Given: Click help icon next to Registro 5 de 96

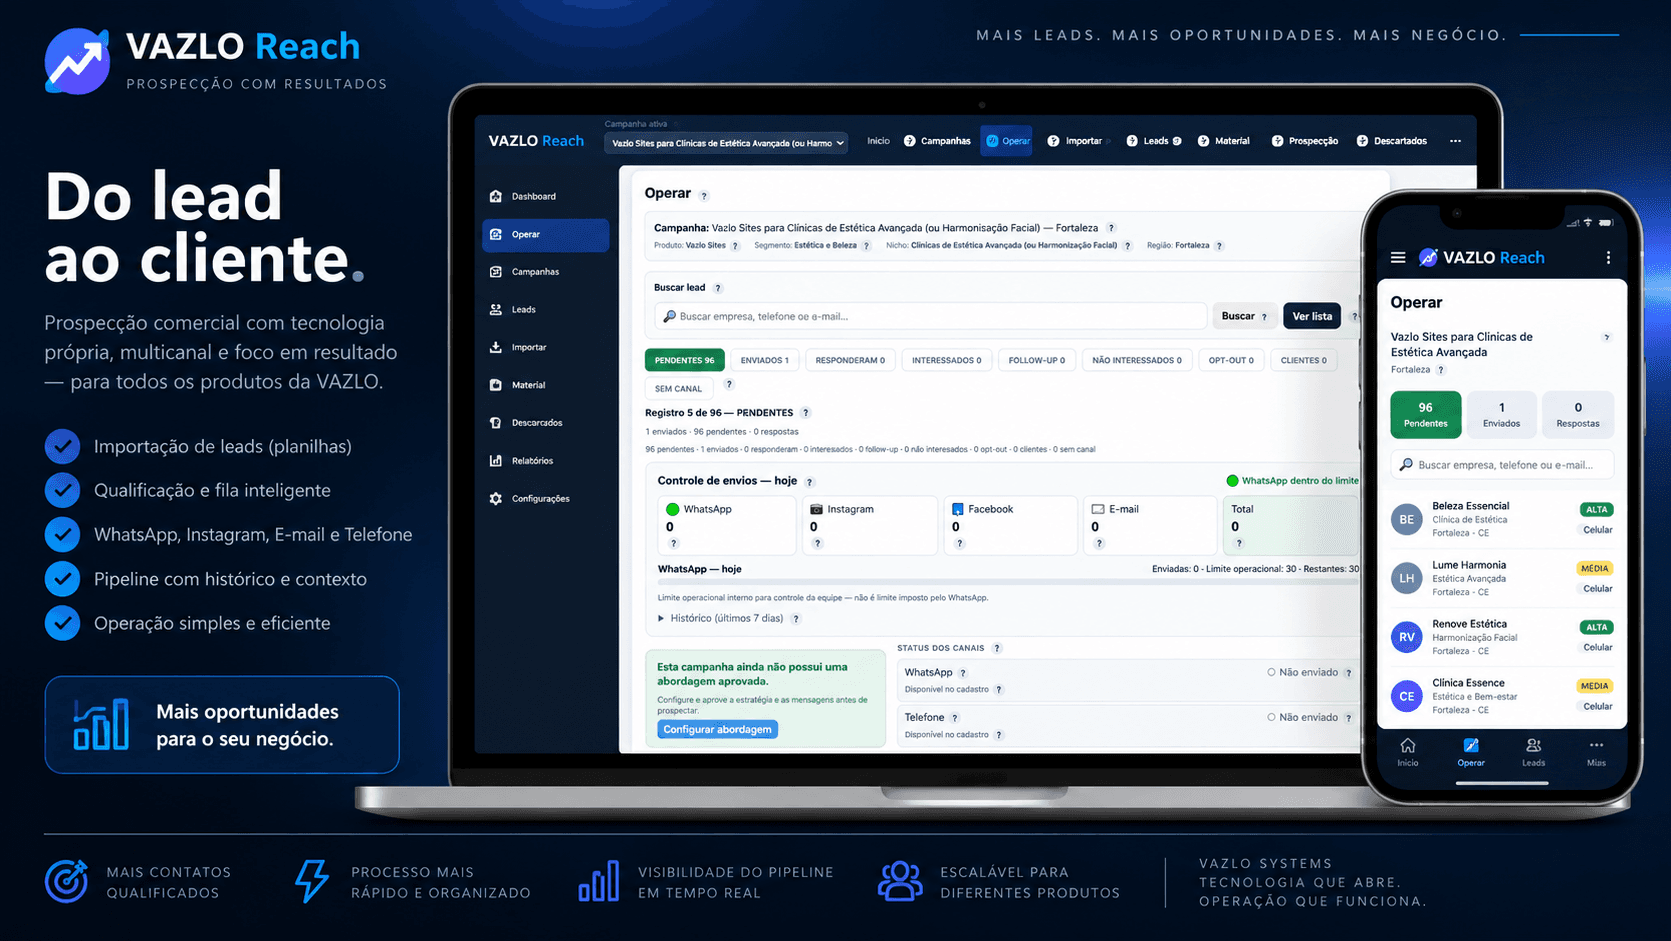Looking at the screenshot, I should click(x=806, y=413).
